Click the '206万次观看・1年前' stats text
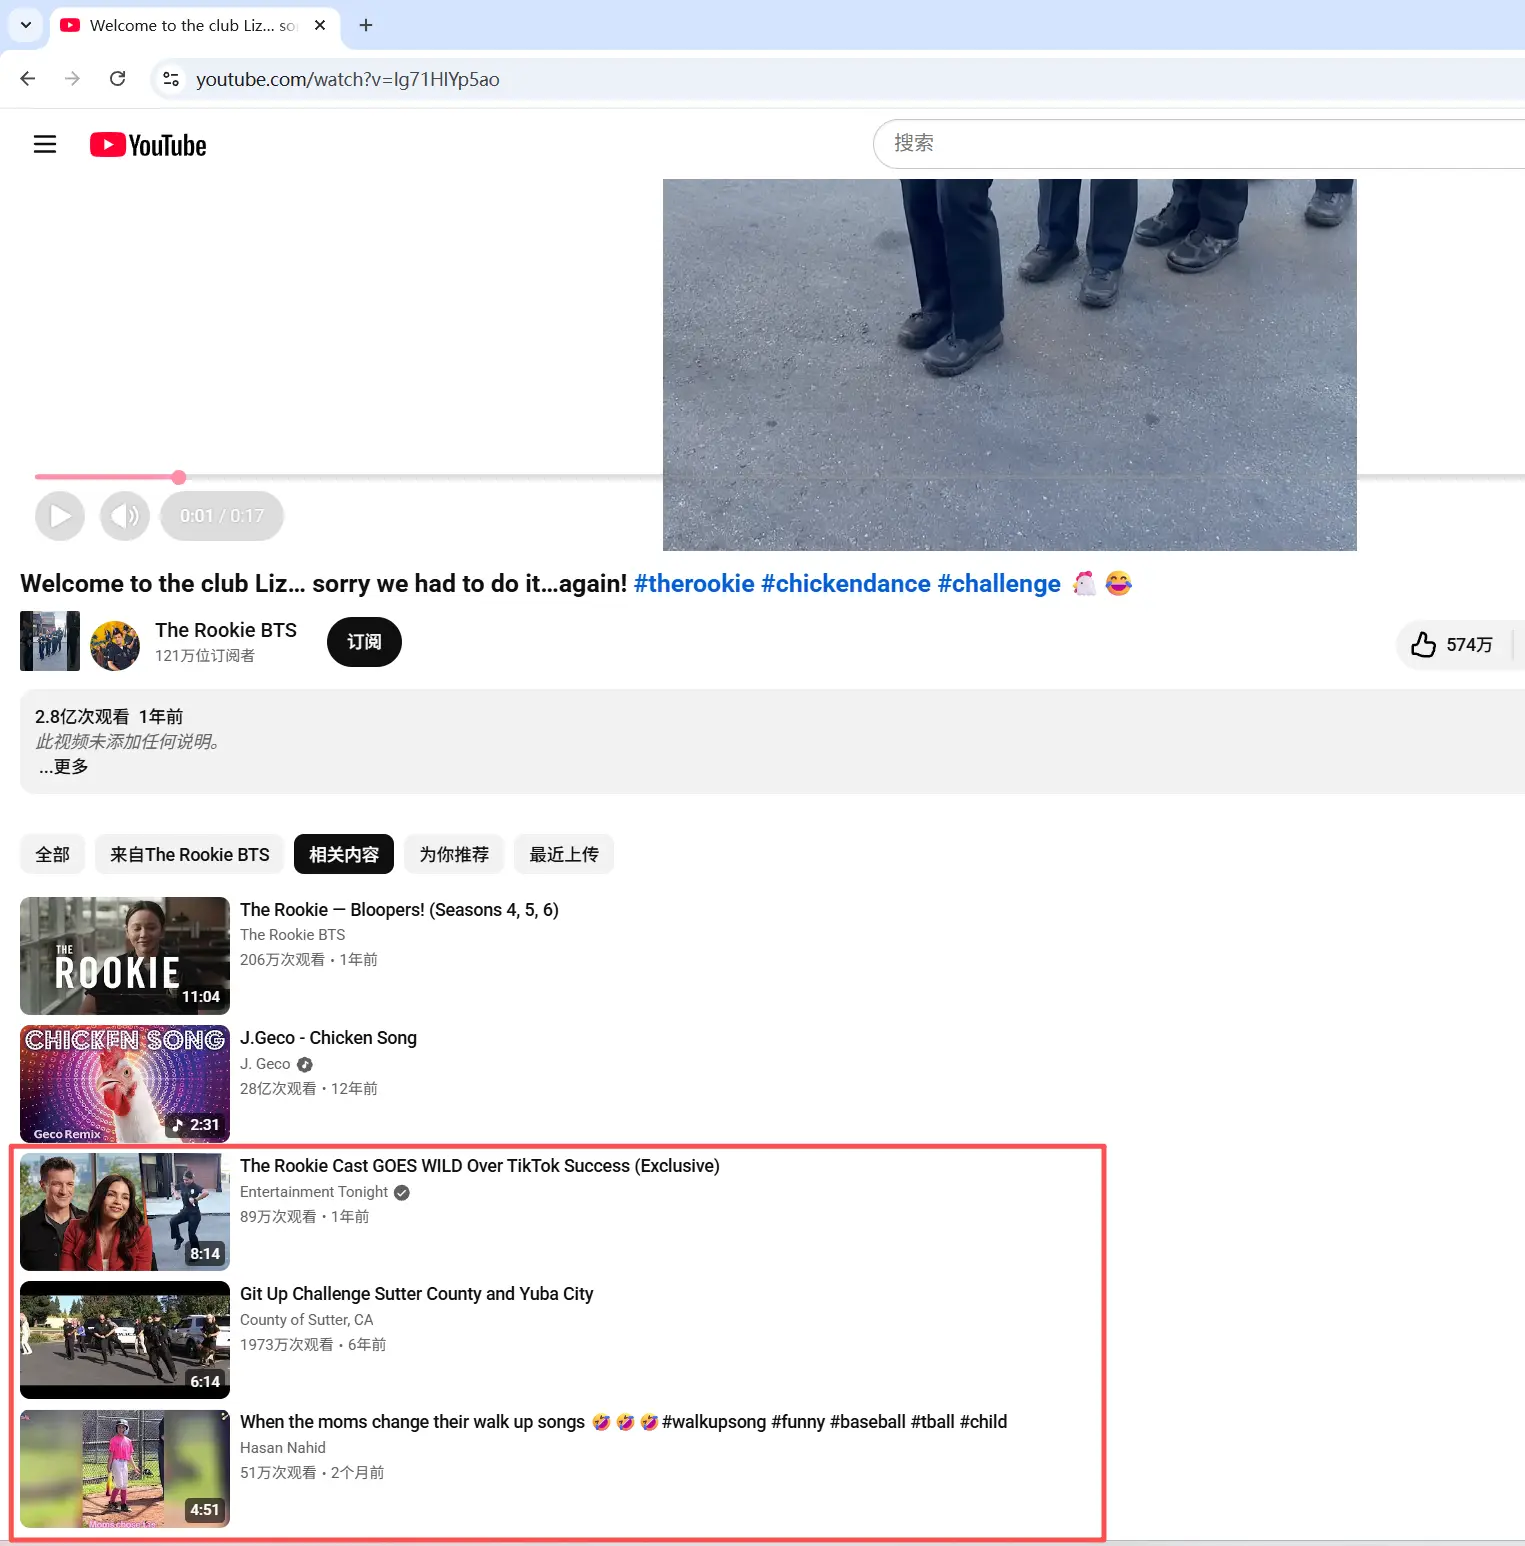 (x=309, y=960)
